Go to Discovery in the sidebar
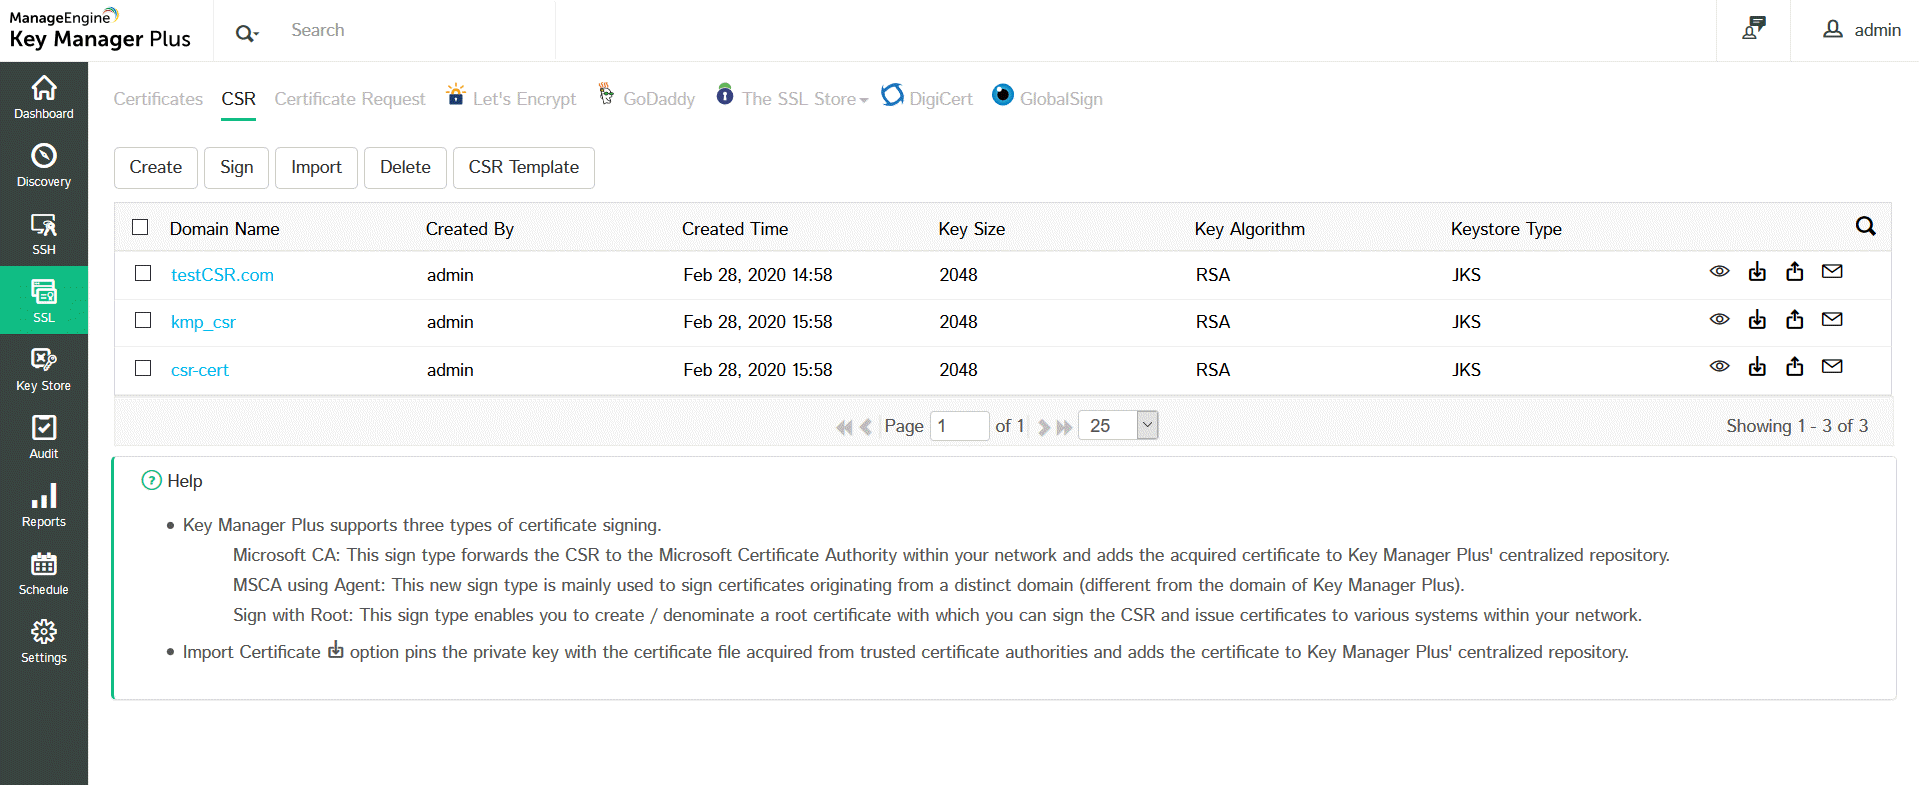 point(43,165)
